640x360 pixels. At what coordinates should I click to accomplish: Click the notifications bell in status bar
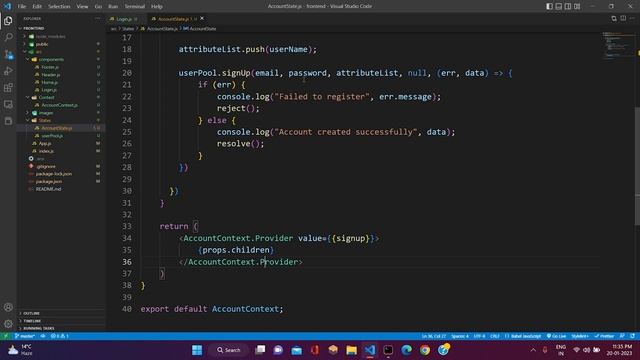(x=632, y=336)
